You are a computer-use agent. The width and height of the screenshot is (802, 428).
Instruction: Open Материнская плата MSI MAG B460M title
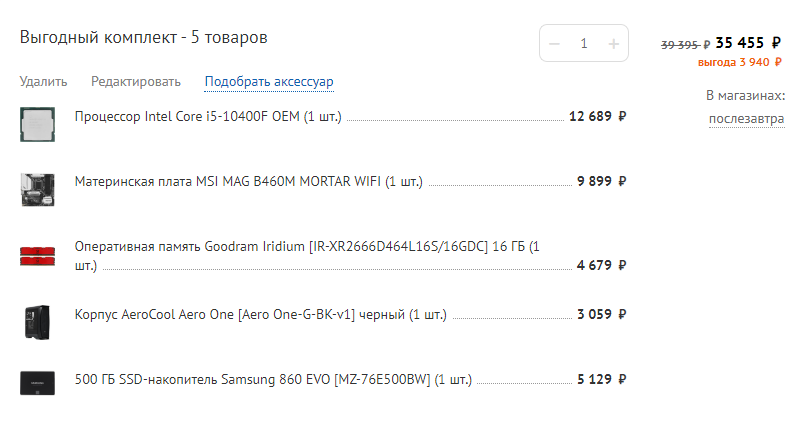[x=249, y=182]
